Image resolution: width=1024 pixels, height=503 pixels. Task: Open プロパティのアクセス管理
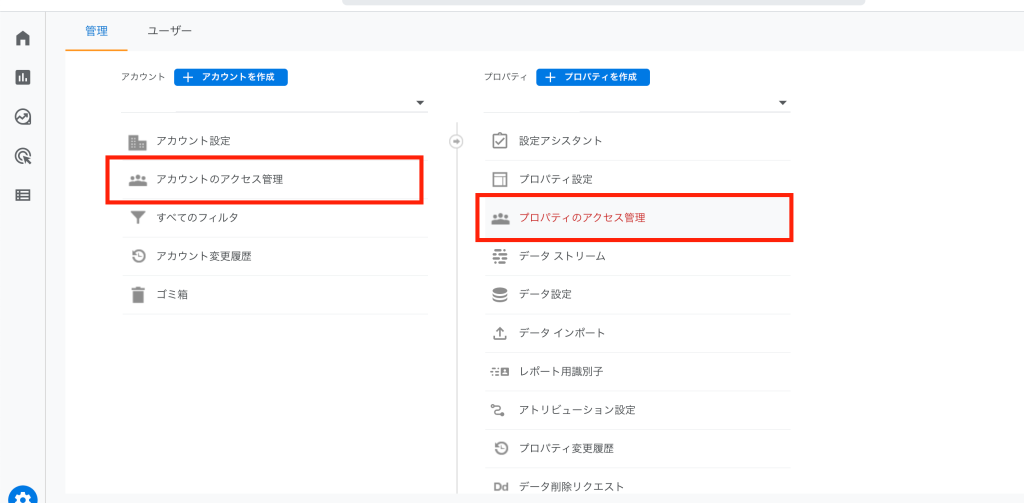click(635, 218)
